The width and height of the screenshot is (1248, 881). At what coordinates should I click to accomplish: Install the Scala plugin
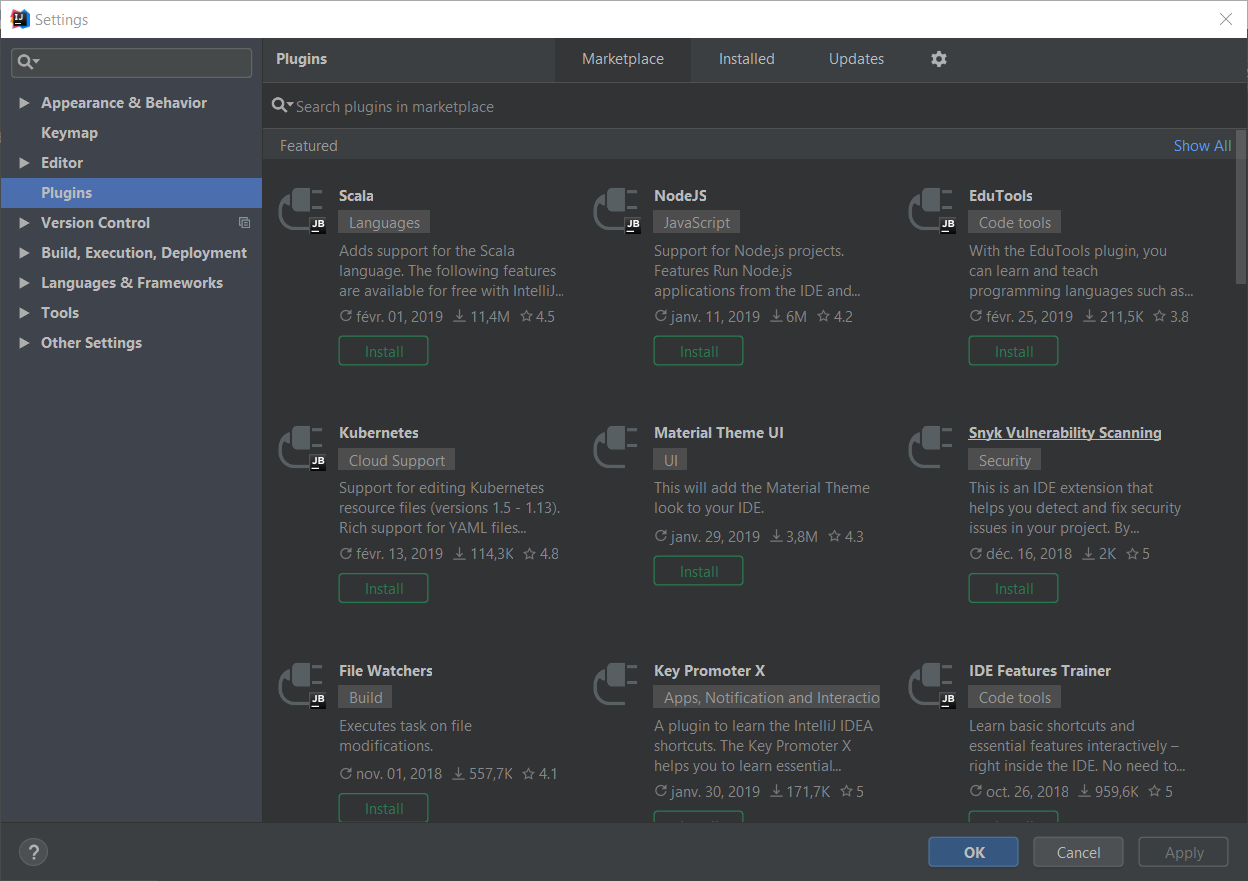(x=383, y=351)
